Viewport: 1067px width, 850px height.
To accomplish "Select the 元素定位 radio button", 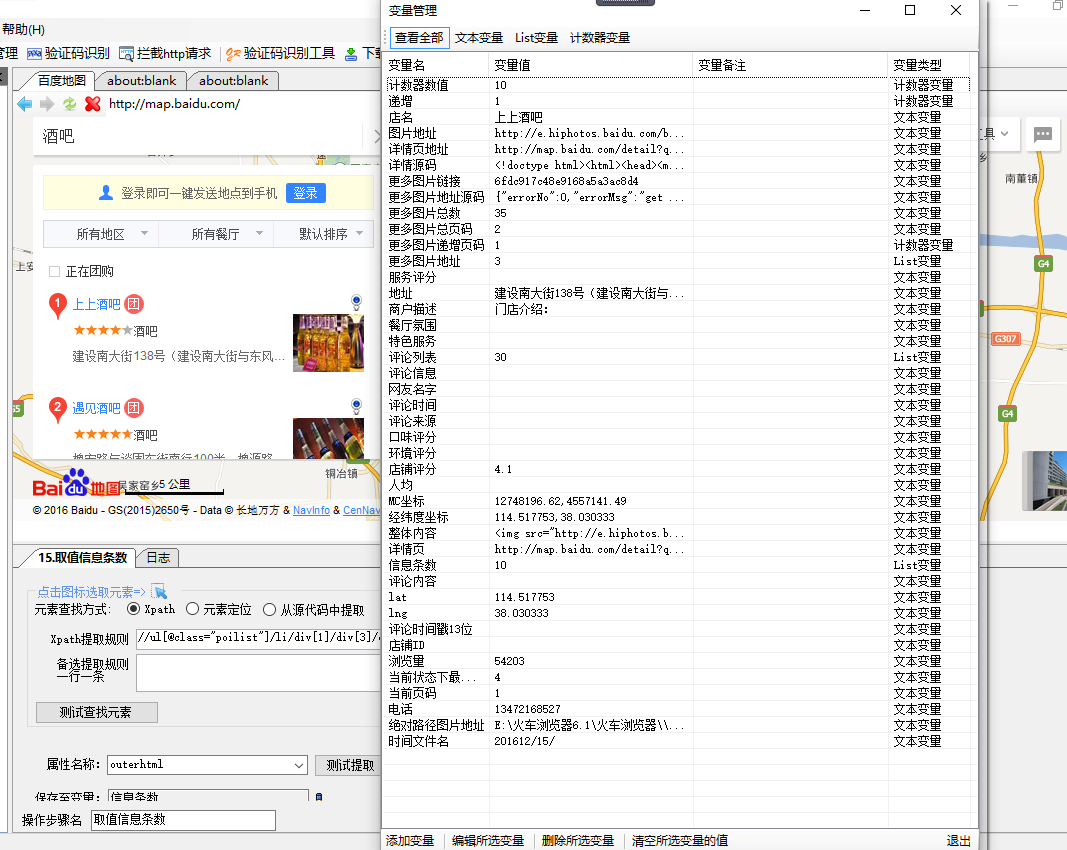I will click(193, 609).
